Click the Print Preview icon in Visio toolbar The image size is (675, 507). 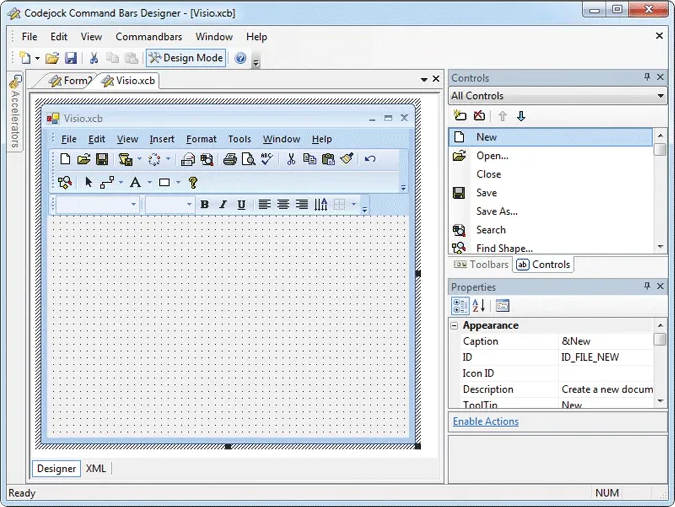tap(248, 159)
